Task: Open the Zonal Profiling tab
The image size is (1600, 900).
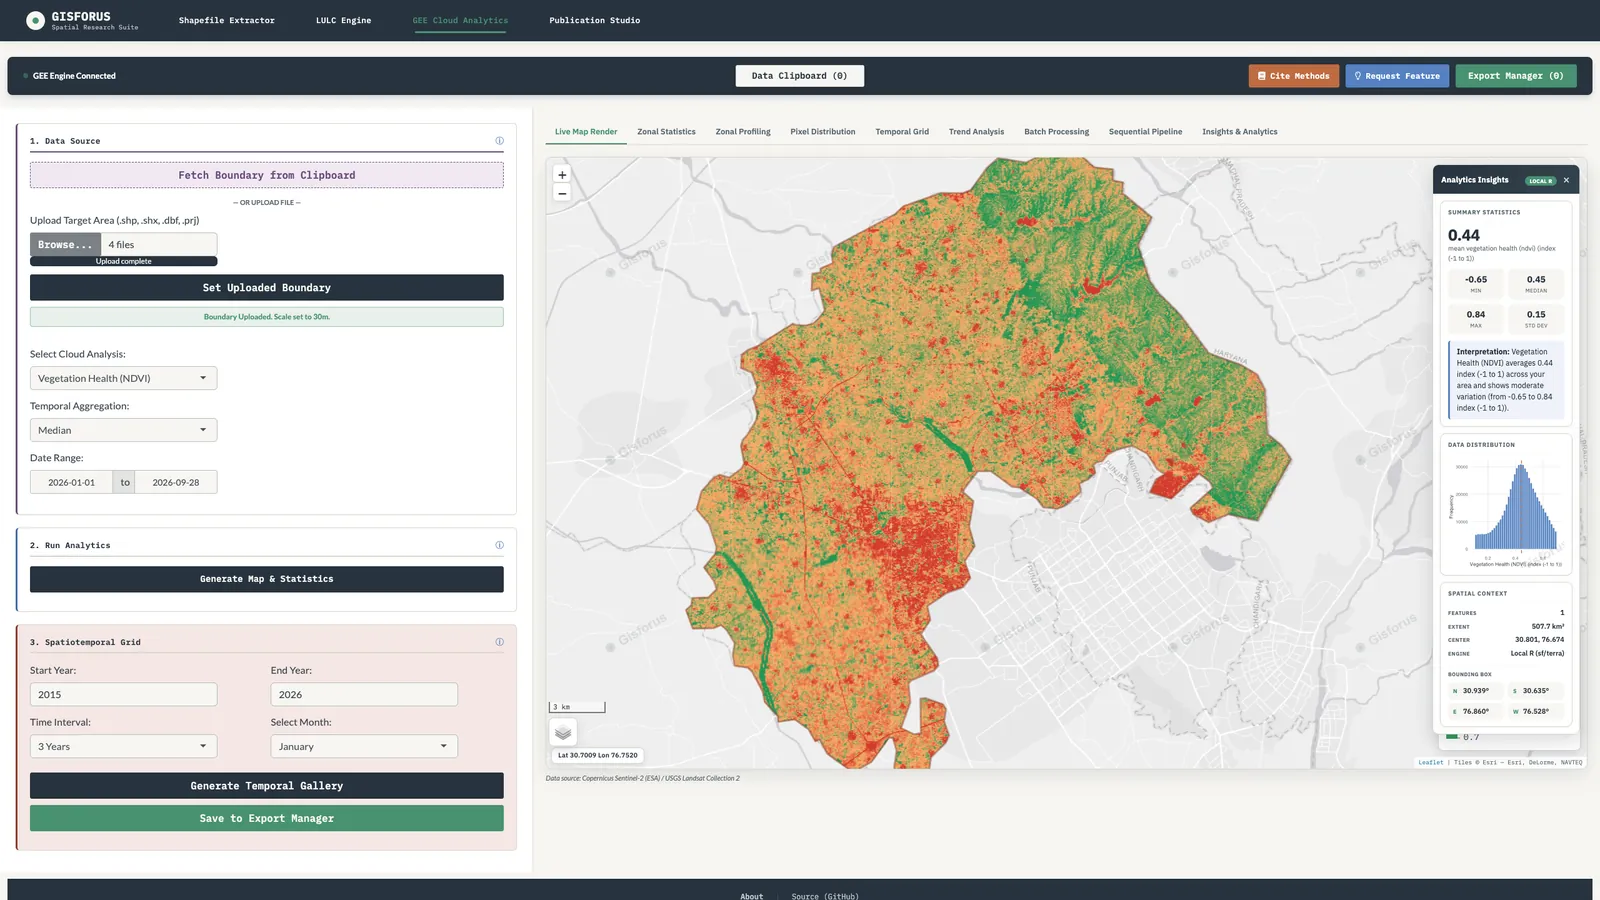Action: point(743,132)
